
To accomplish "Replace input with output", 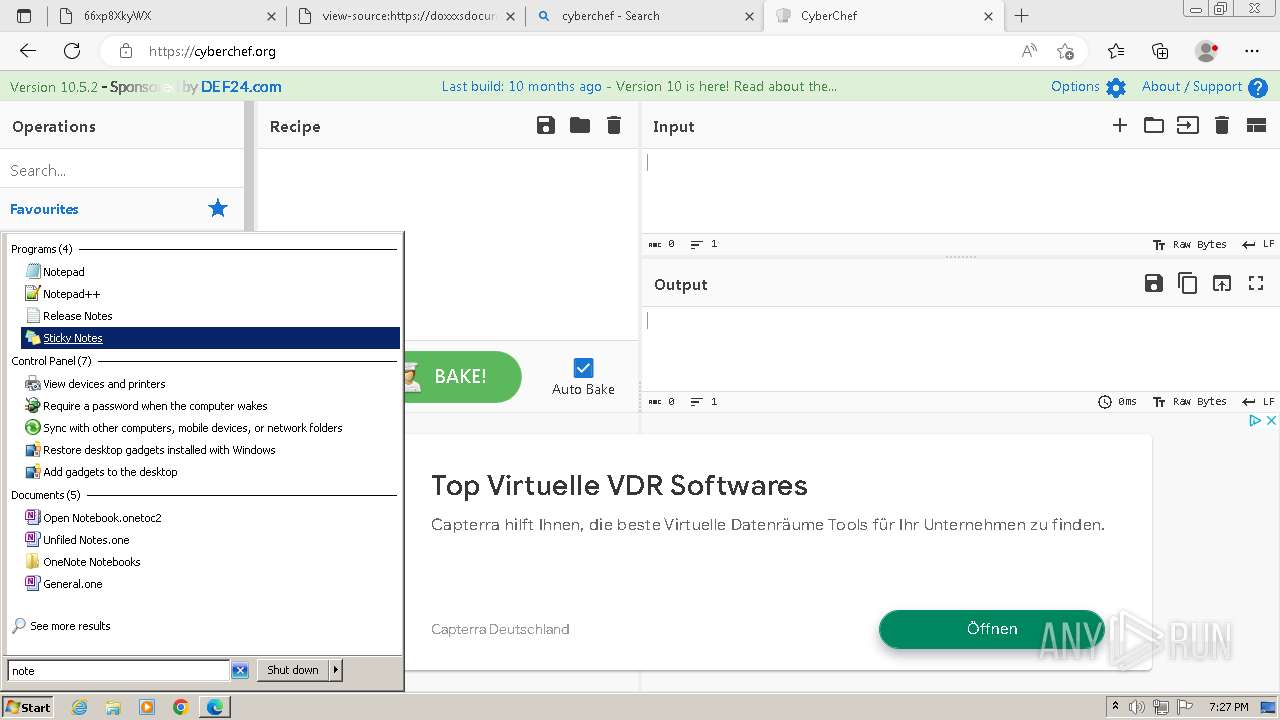I will (x=1222, y=284).
